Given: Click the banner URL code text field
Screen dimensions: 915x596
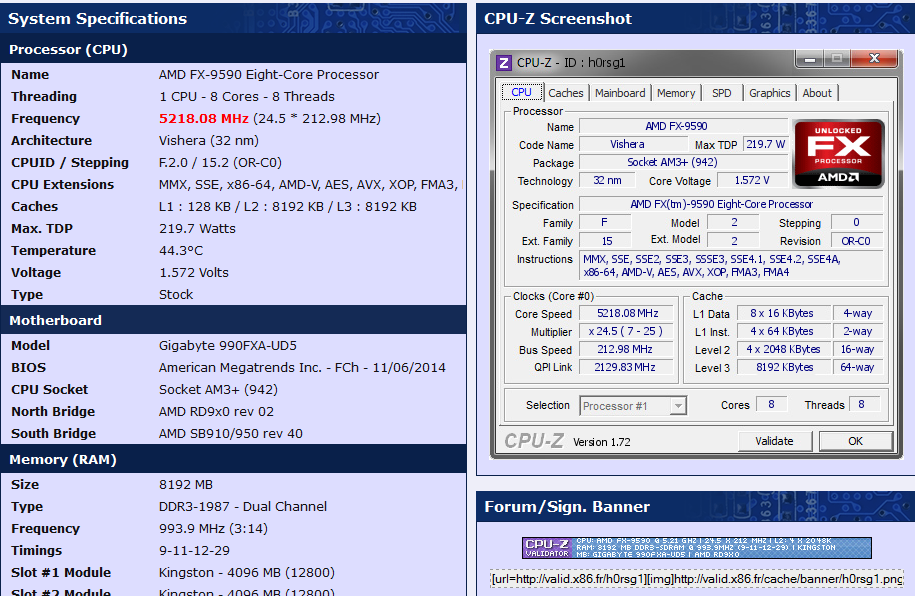Looking at the screenshot, I should (697, 579).
